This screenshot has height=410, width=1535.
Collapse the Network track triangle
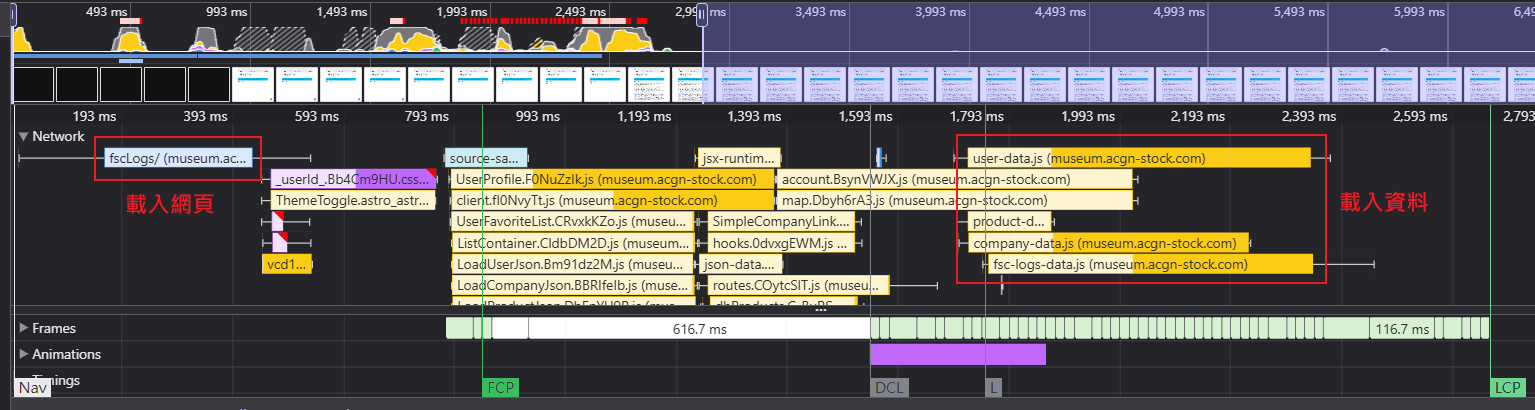(23, 137)
